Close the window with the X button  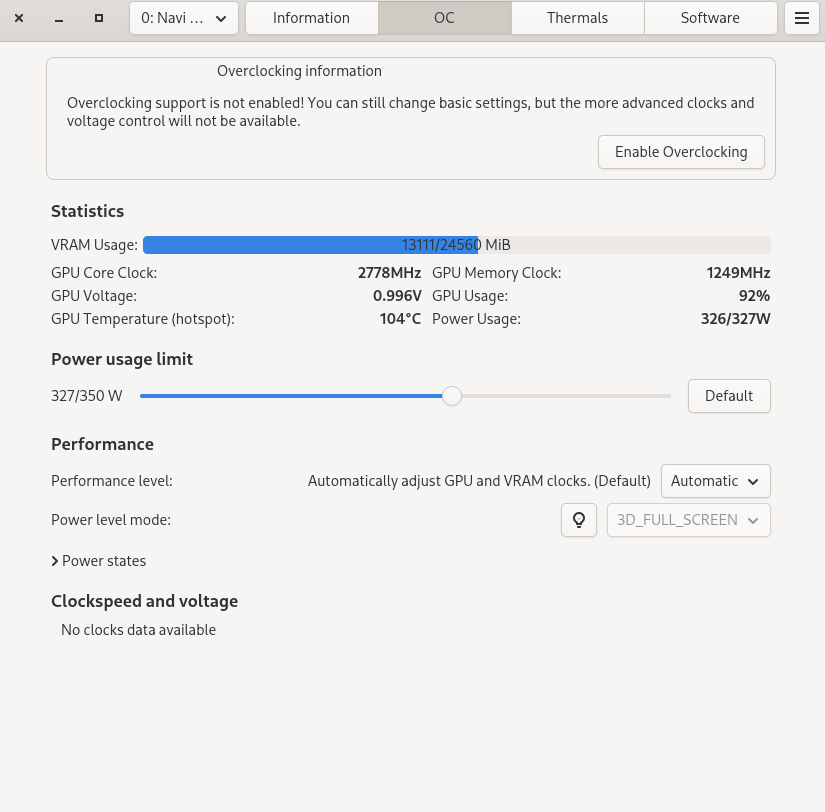coord(19,18)
